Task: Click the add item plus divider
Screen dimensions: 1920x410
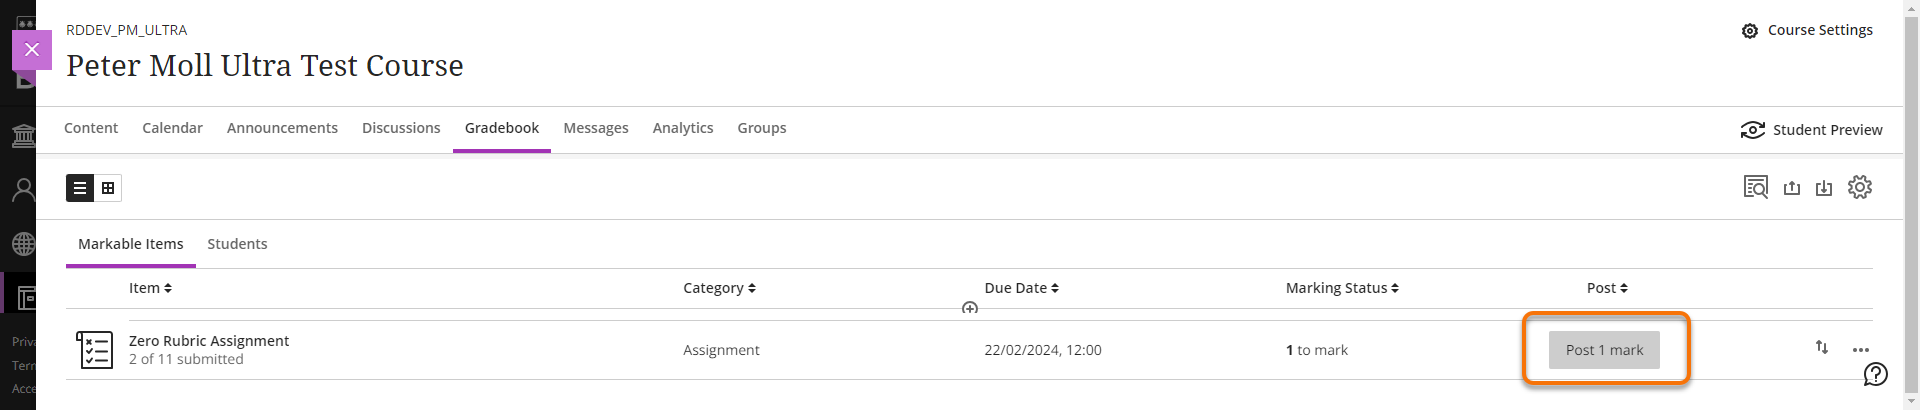Action: point(970,308)
